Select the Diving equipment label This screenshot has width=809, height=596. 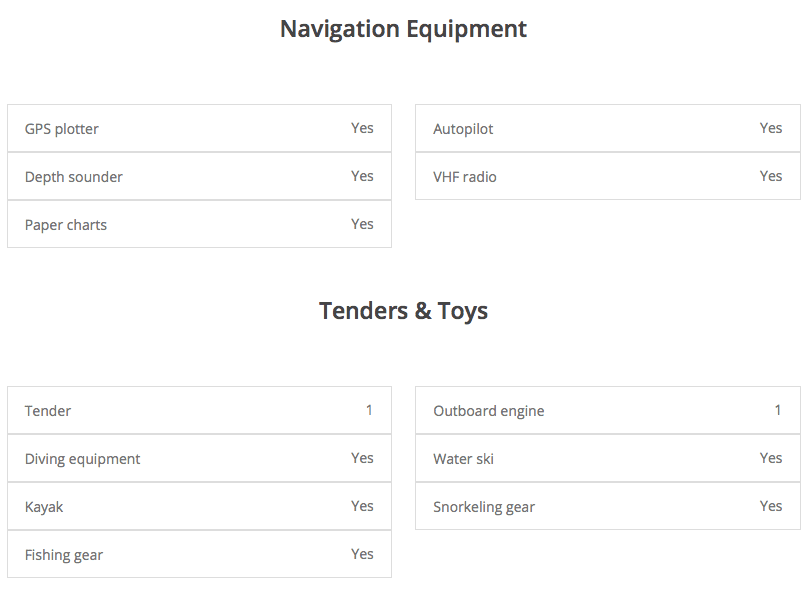click(82, 459)
